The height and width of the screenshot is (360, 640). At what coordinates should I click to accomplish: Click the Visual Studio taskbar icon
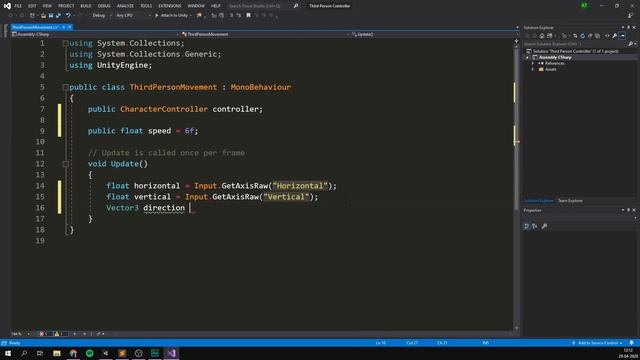tap(171, 353)
